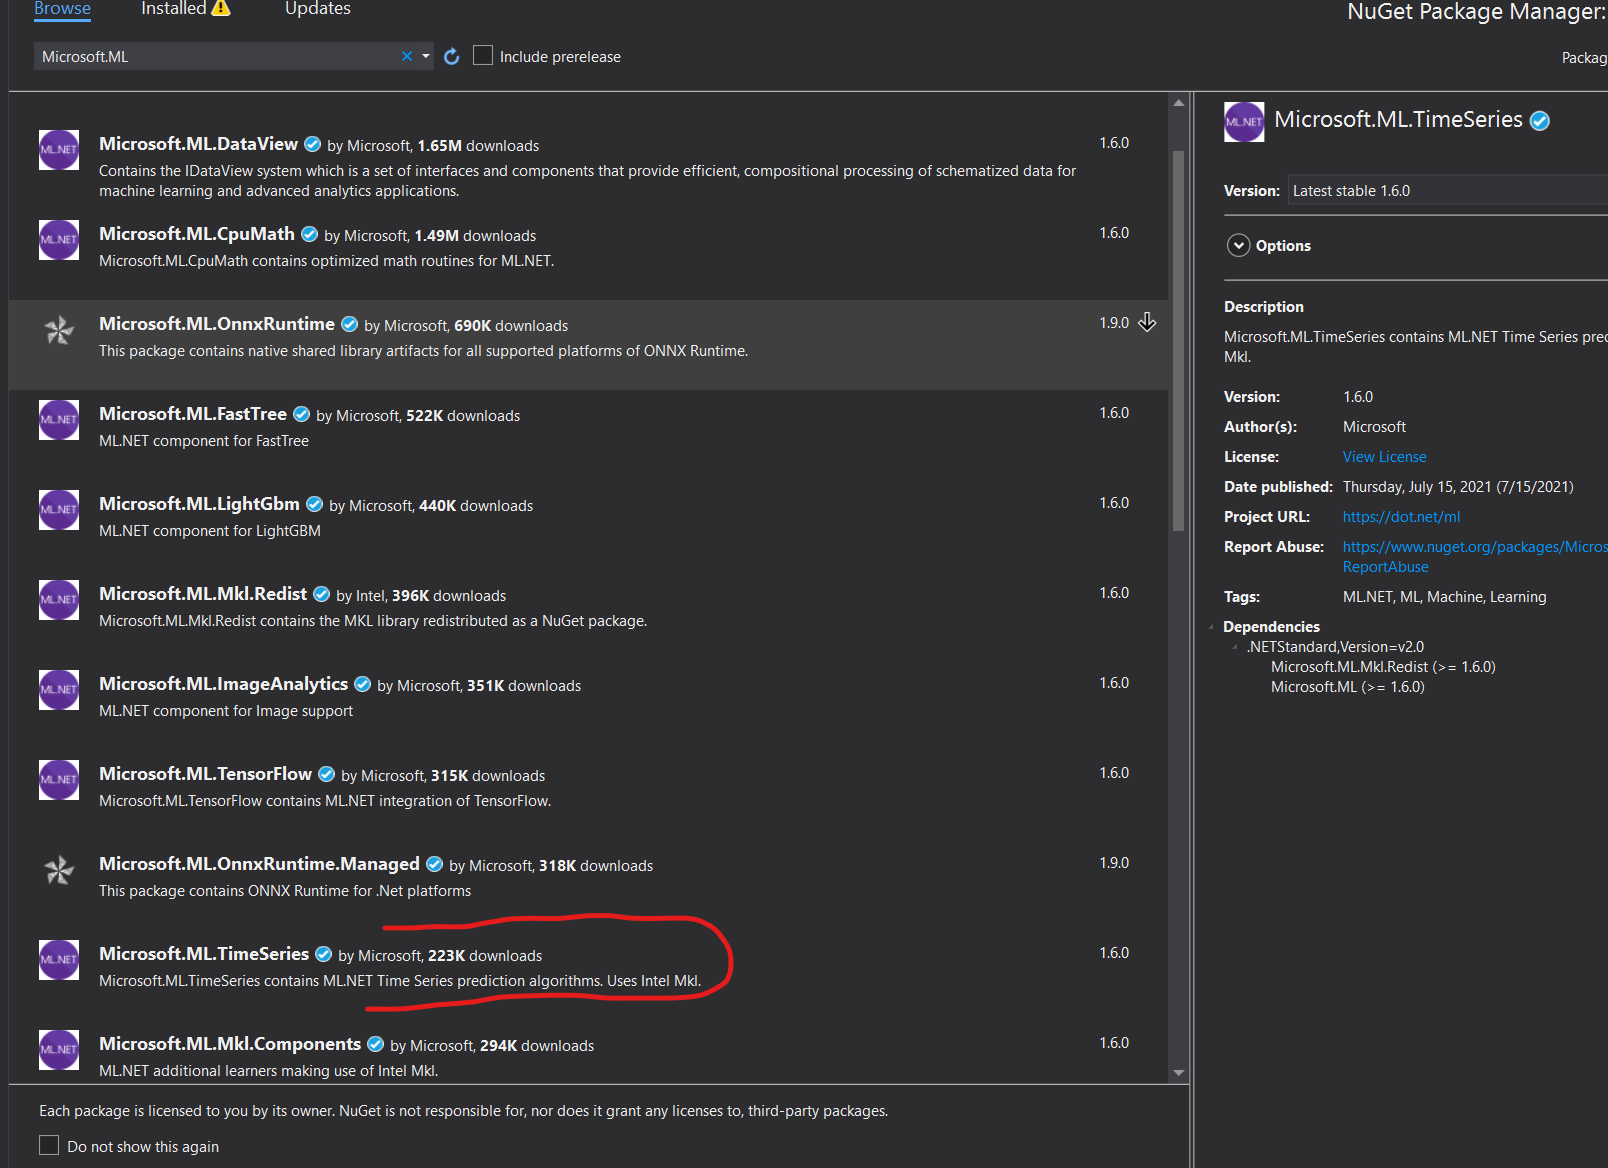Click the package list scrollbar thumb

[1179, 340]
